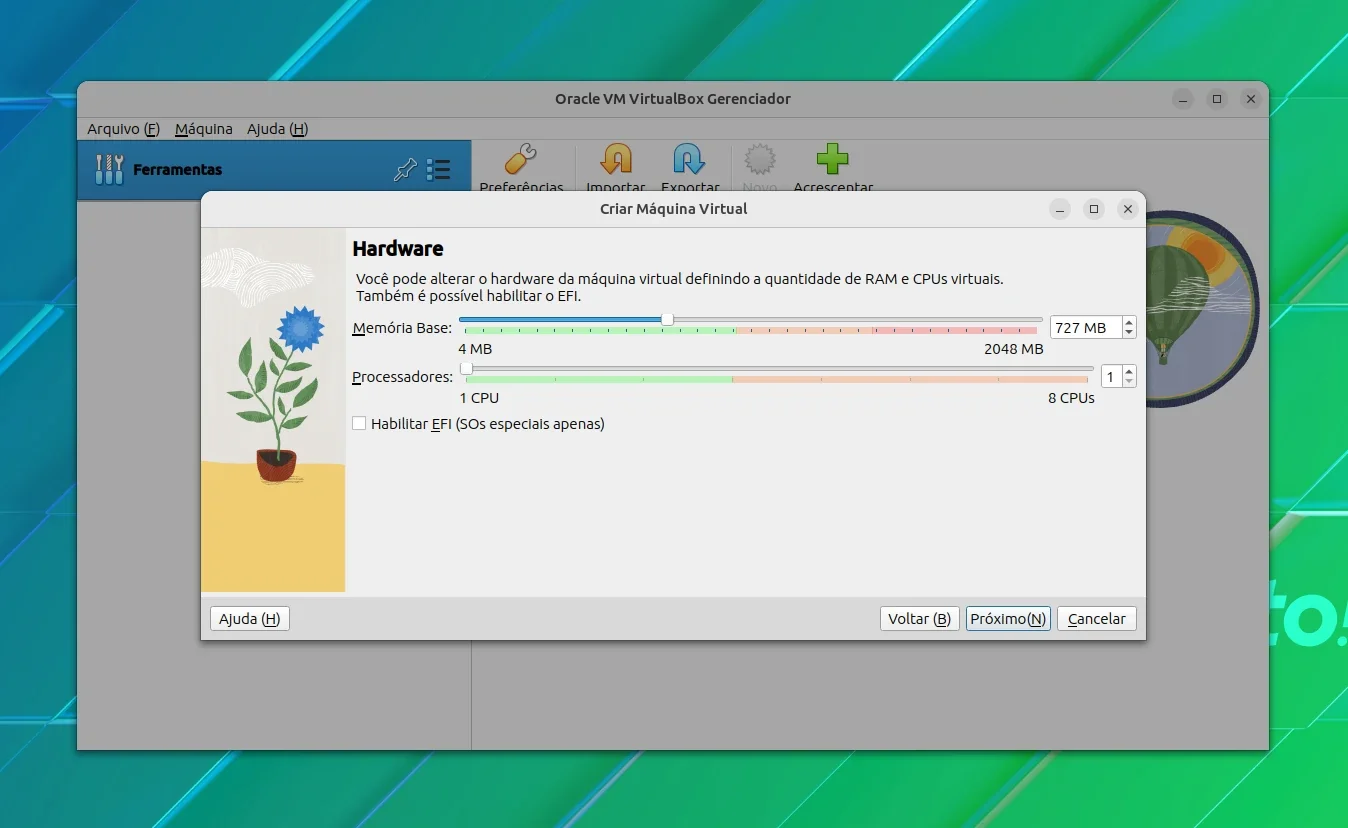Increase memory with the up stepper arrow
The width and height of the screenshot is (1348, 828).
point(1129,322)
